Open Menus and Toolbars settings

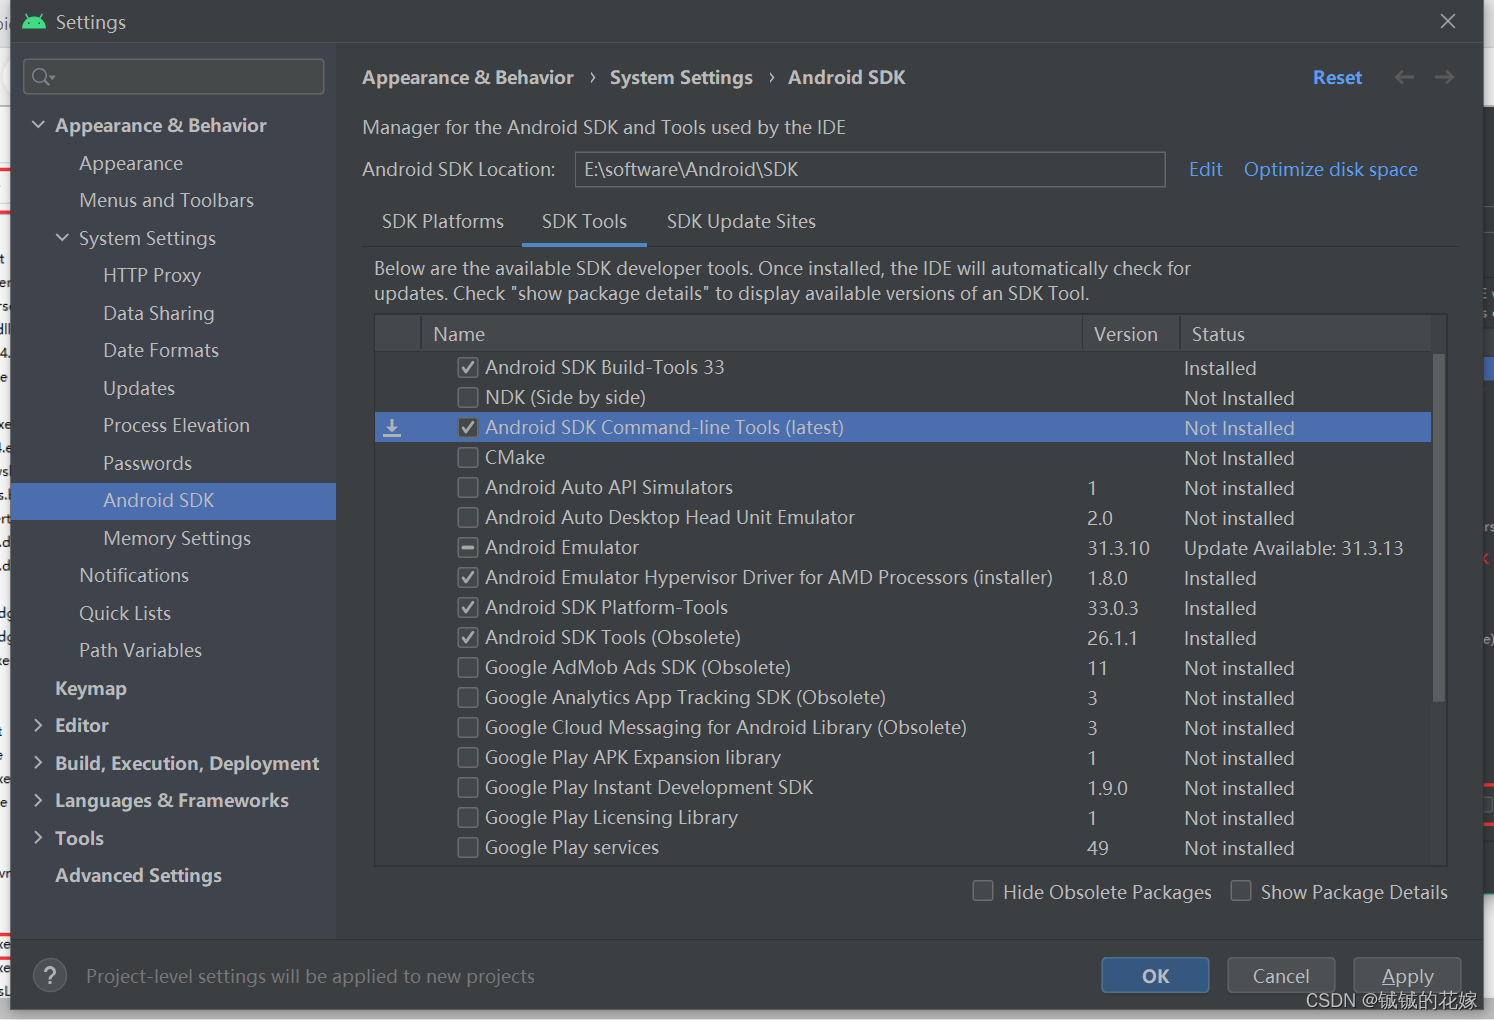tap(166, 200)
